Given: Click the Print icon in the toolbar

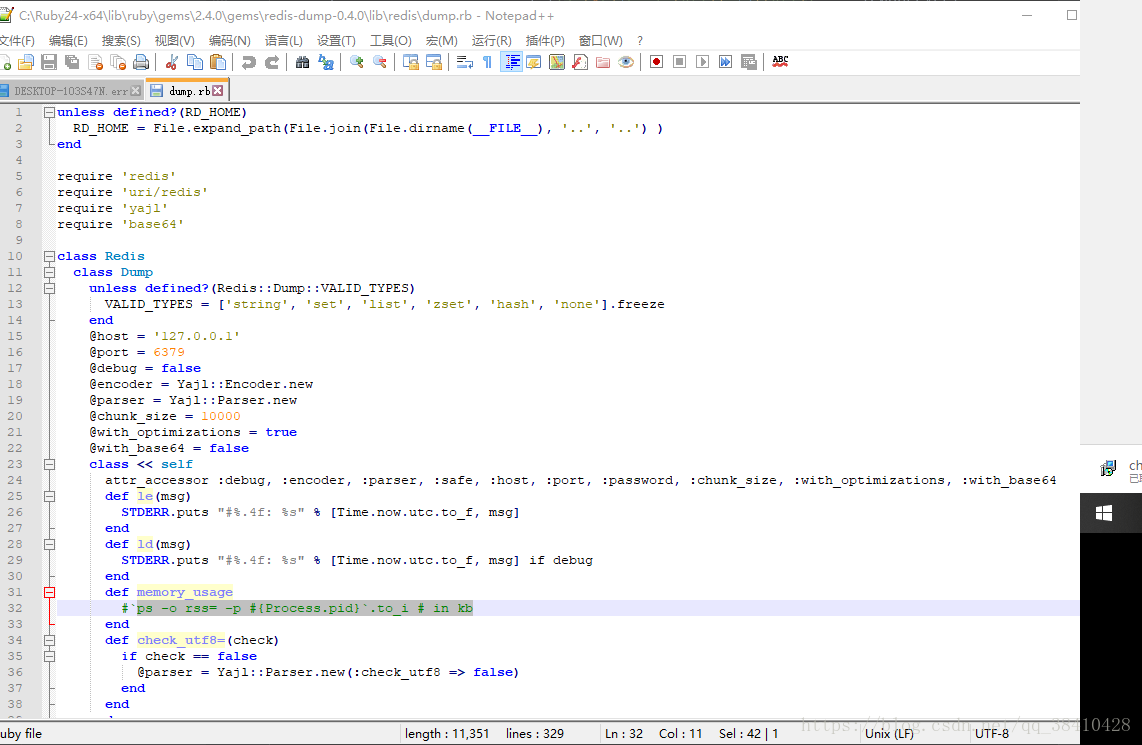Looking at the screenshot, I should [141, 63].
